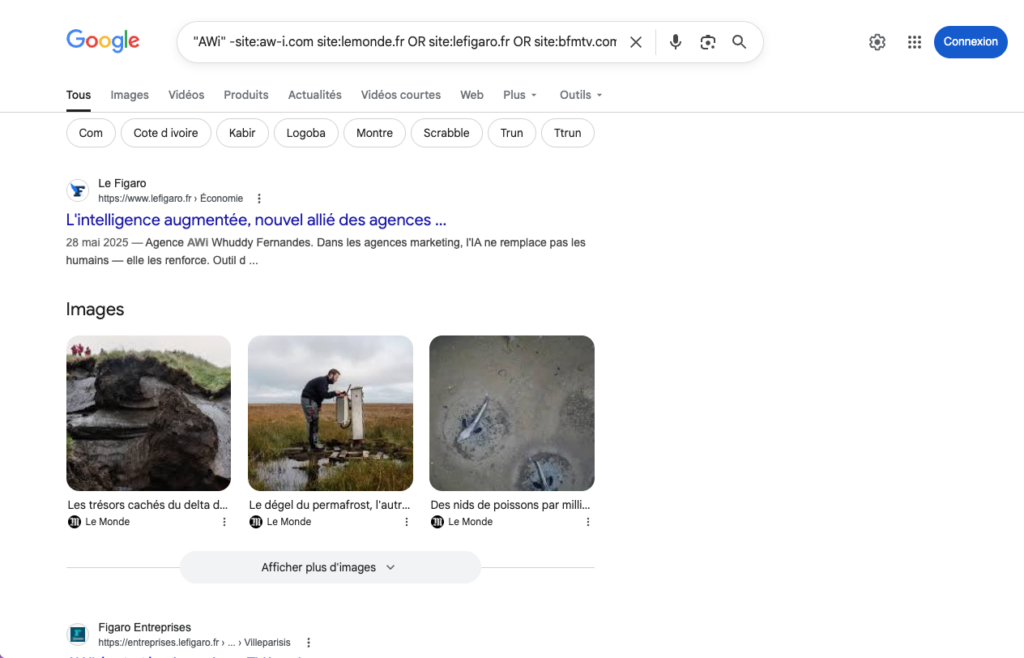Click the Google logo
Viewport: 1024px width, 658px height.
click(x=103, y=41)
